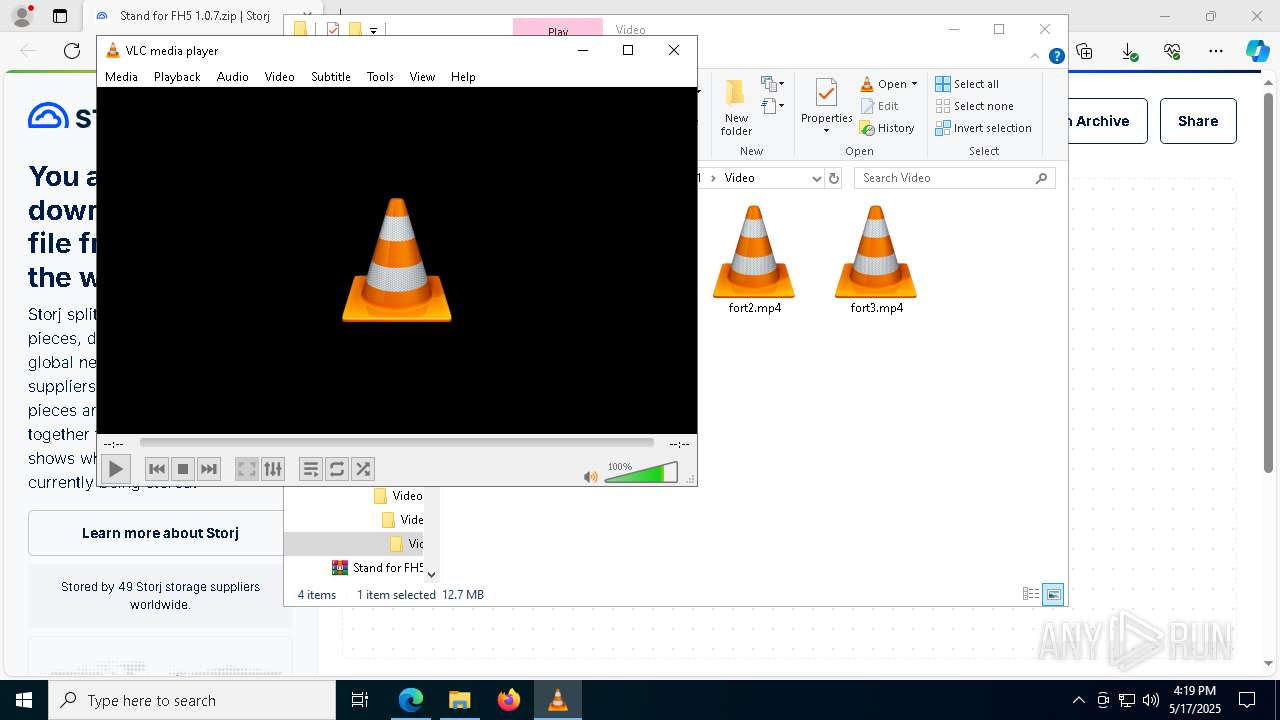Image resolution: width=1280 pixels, height=720 pixels.
Task: Click the Share button on Storj page
Action: (x=1198, y=121)
